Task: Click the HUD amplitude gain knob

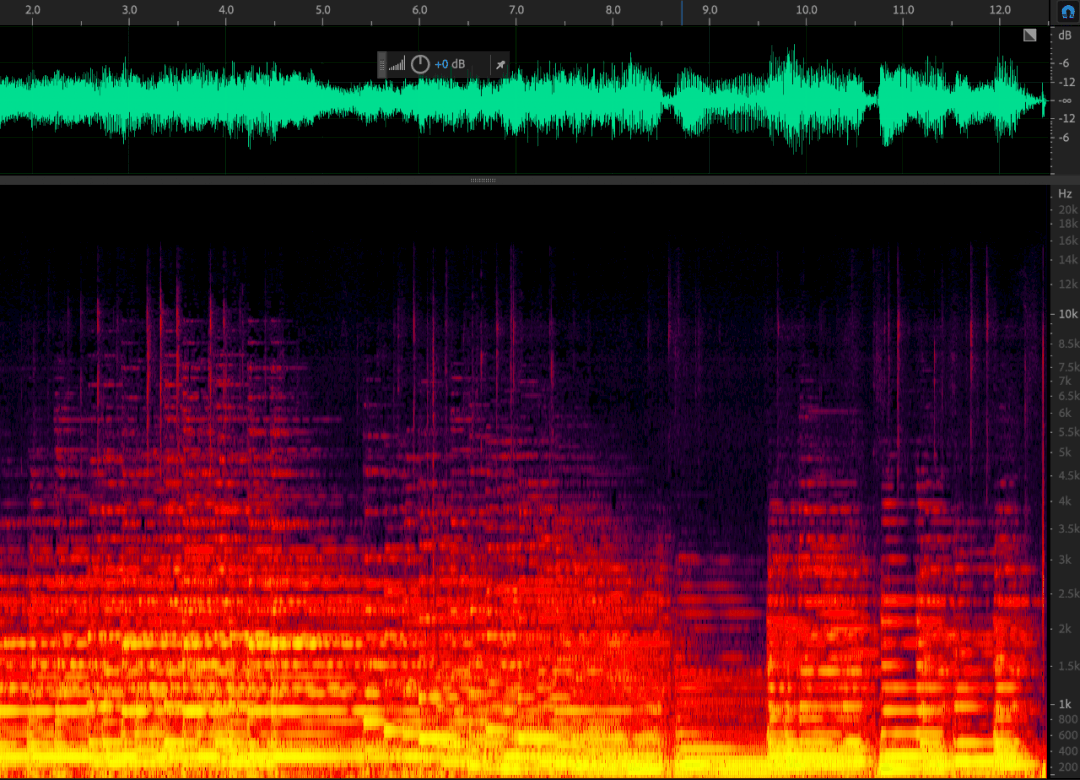Action: click(420, 64)
